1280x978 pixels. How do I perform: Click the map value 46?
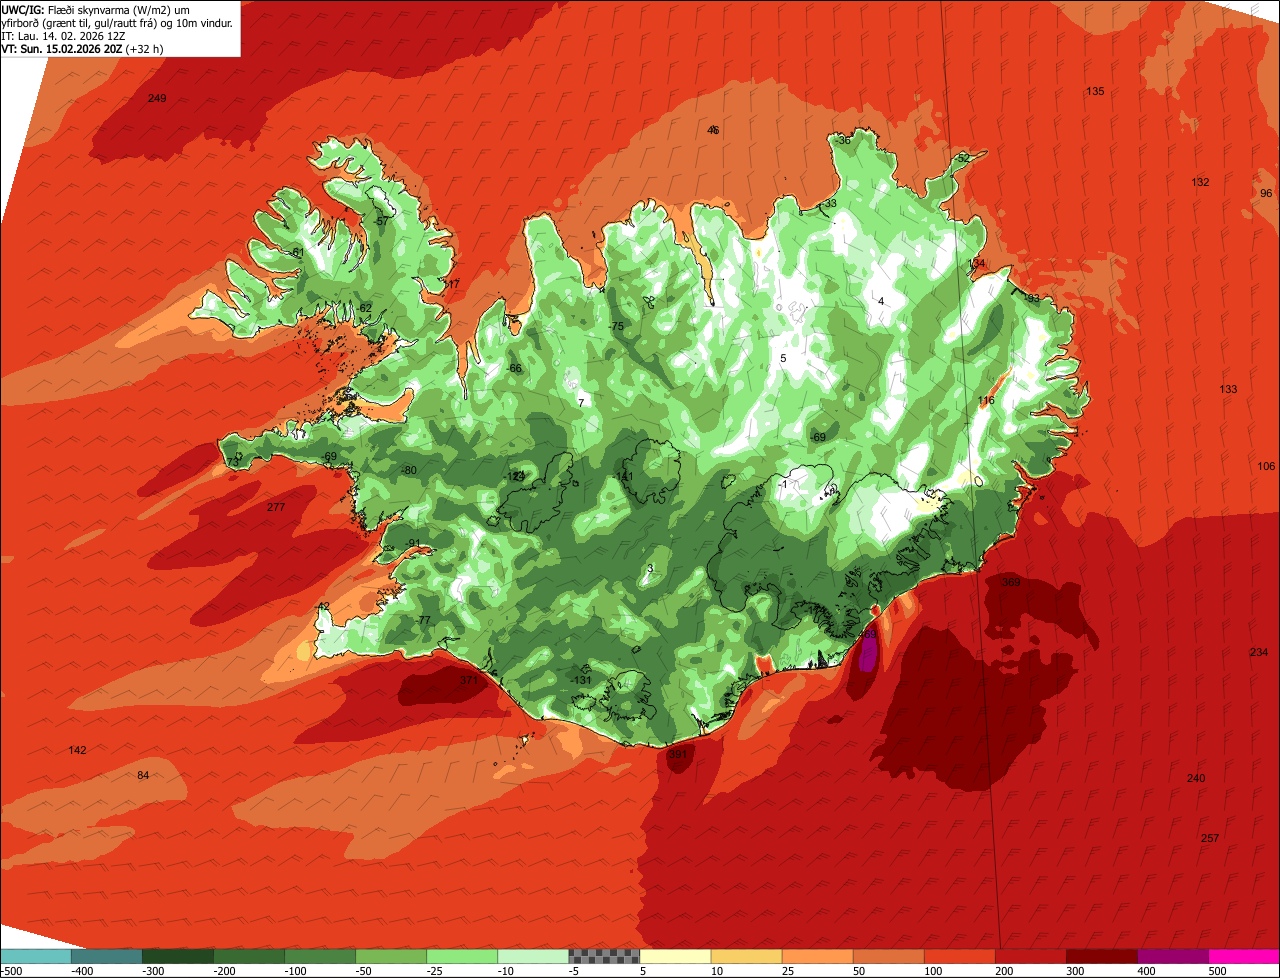click(713, 130)
